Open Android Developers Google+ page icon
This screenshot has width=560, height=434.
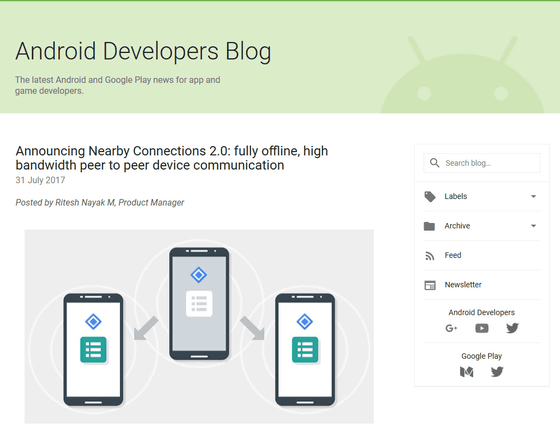pyautogui.click(x=451, y=328)
